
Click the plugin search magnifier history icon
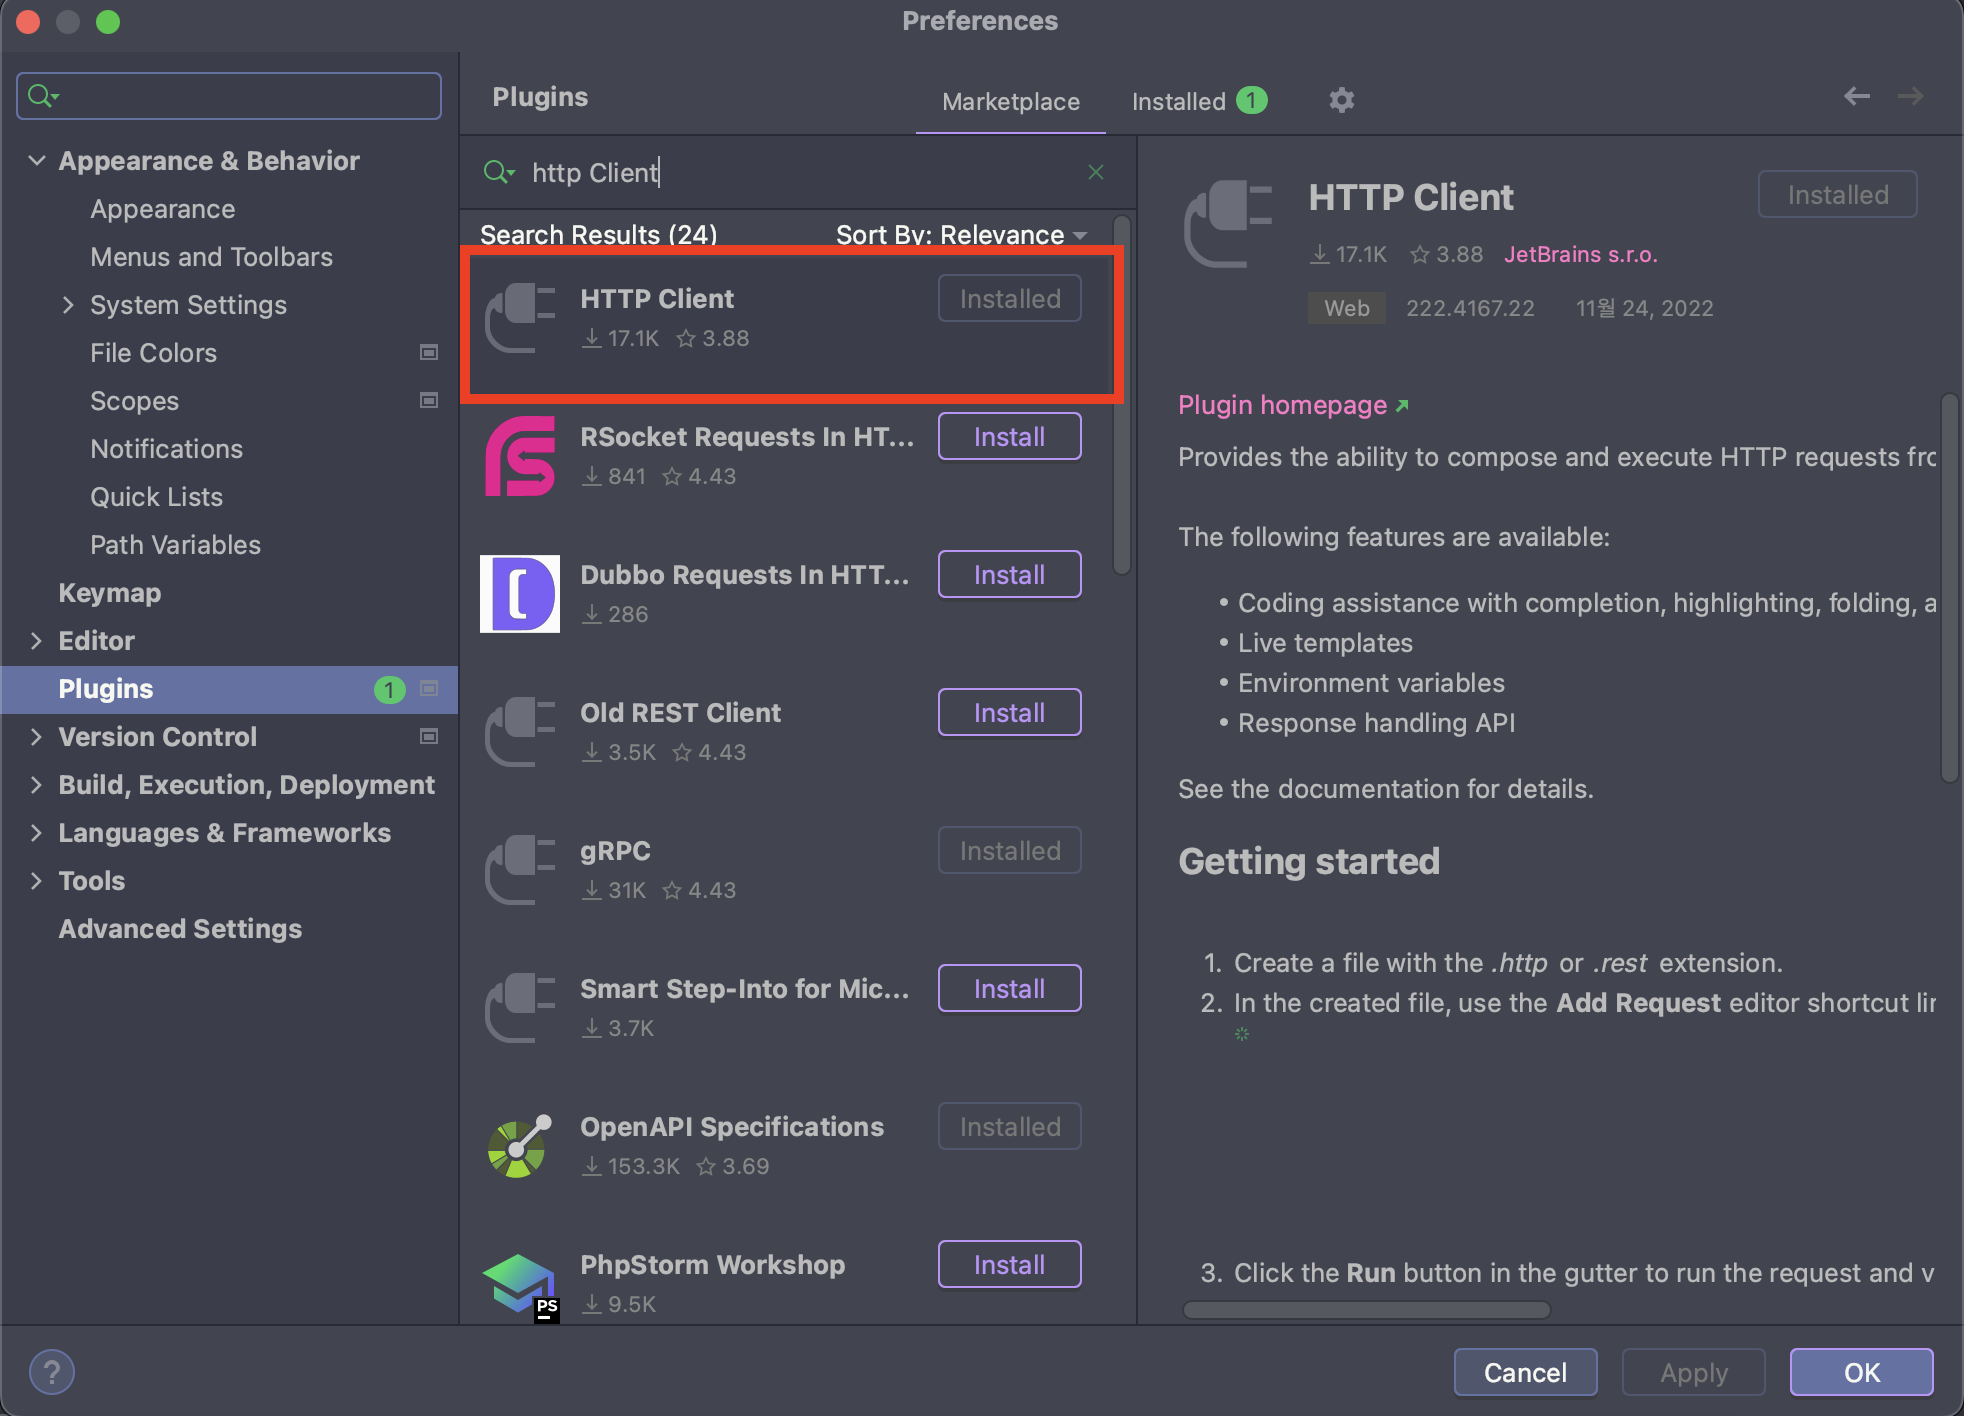pyautogui.click(x=498, y=172)
